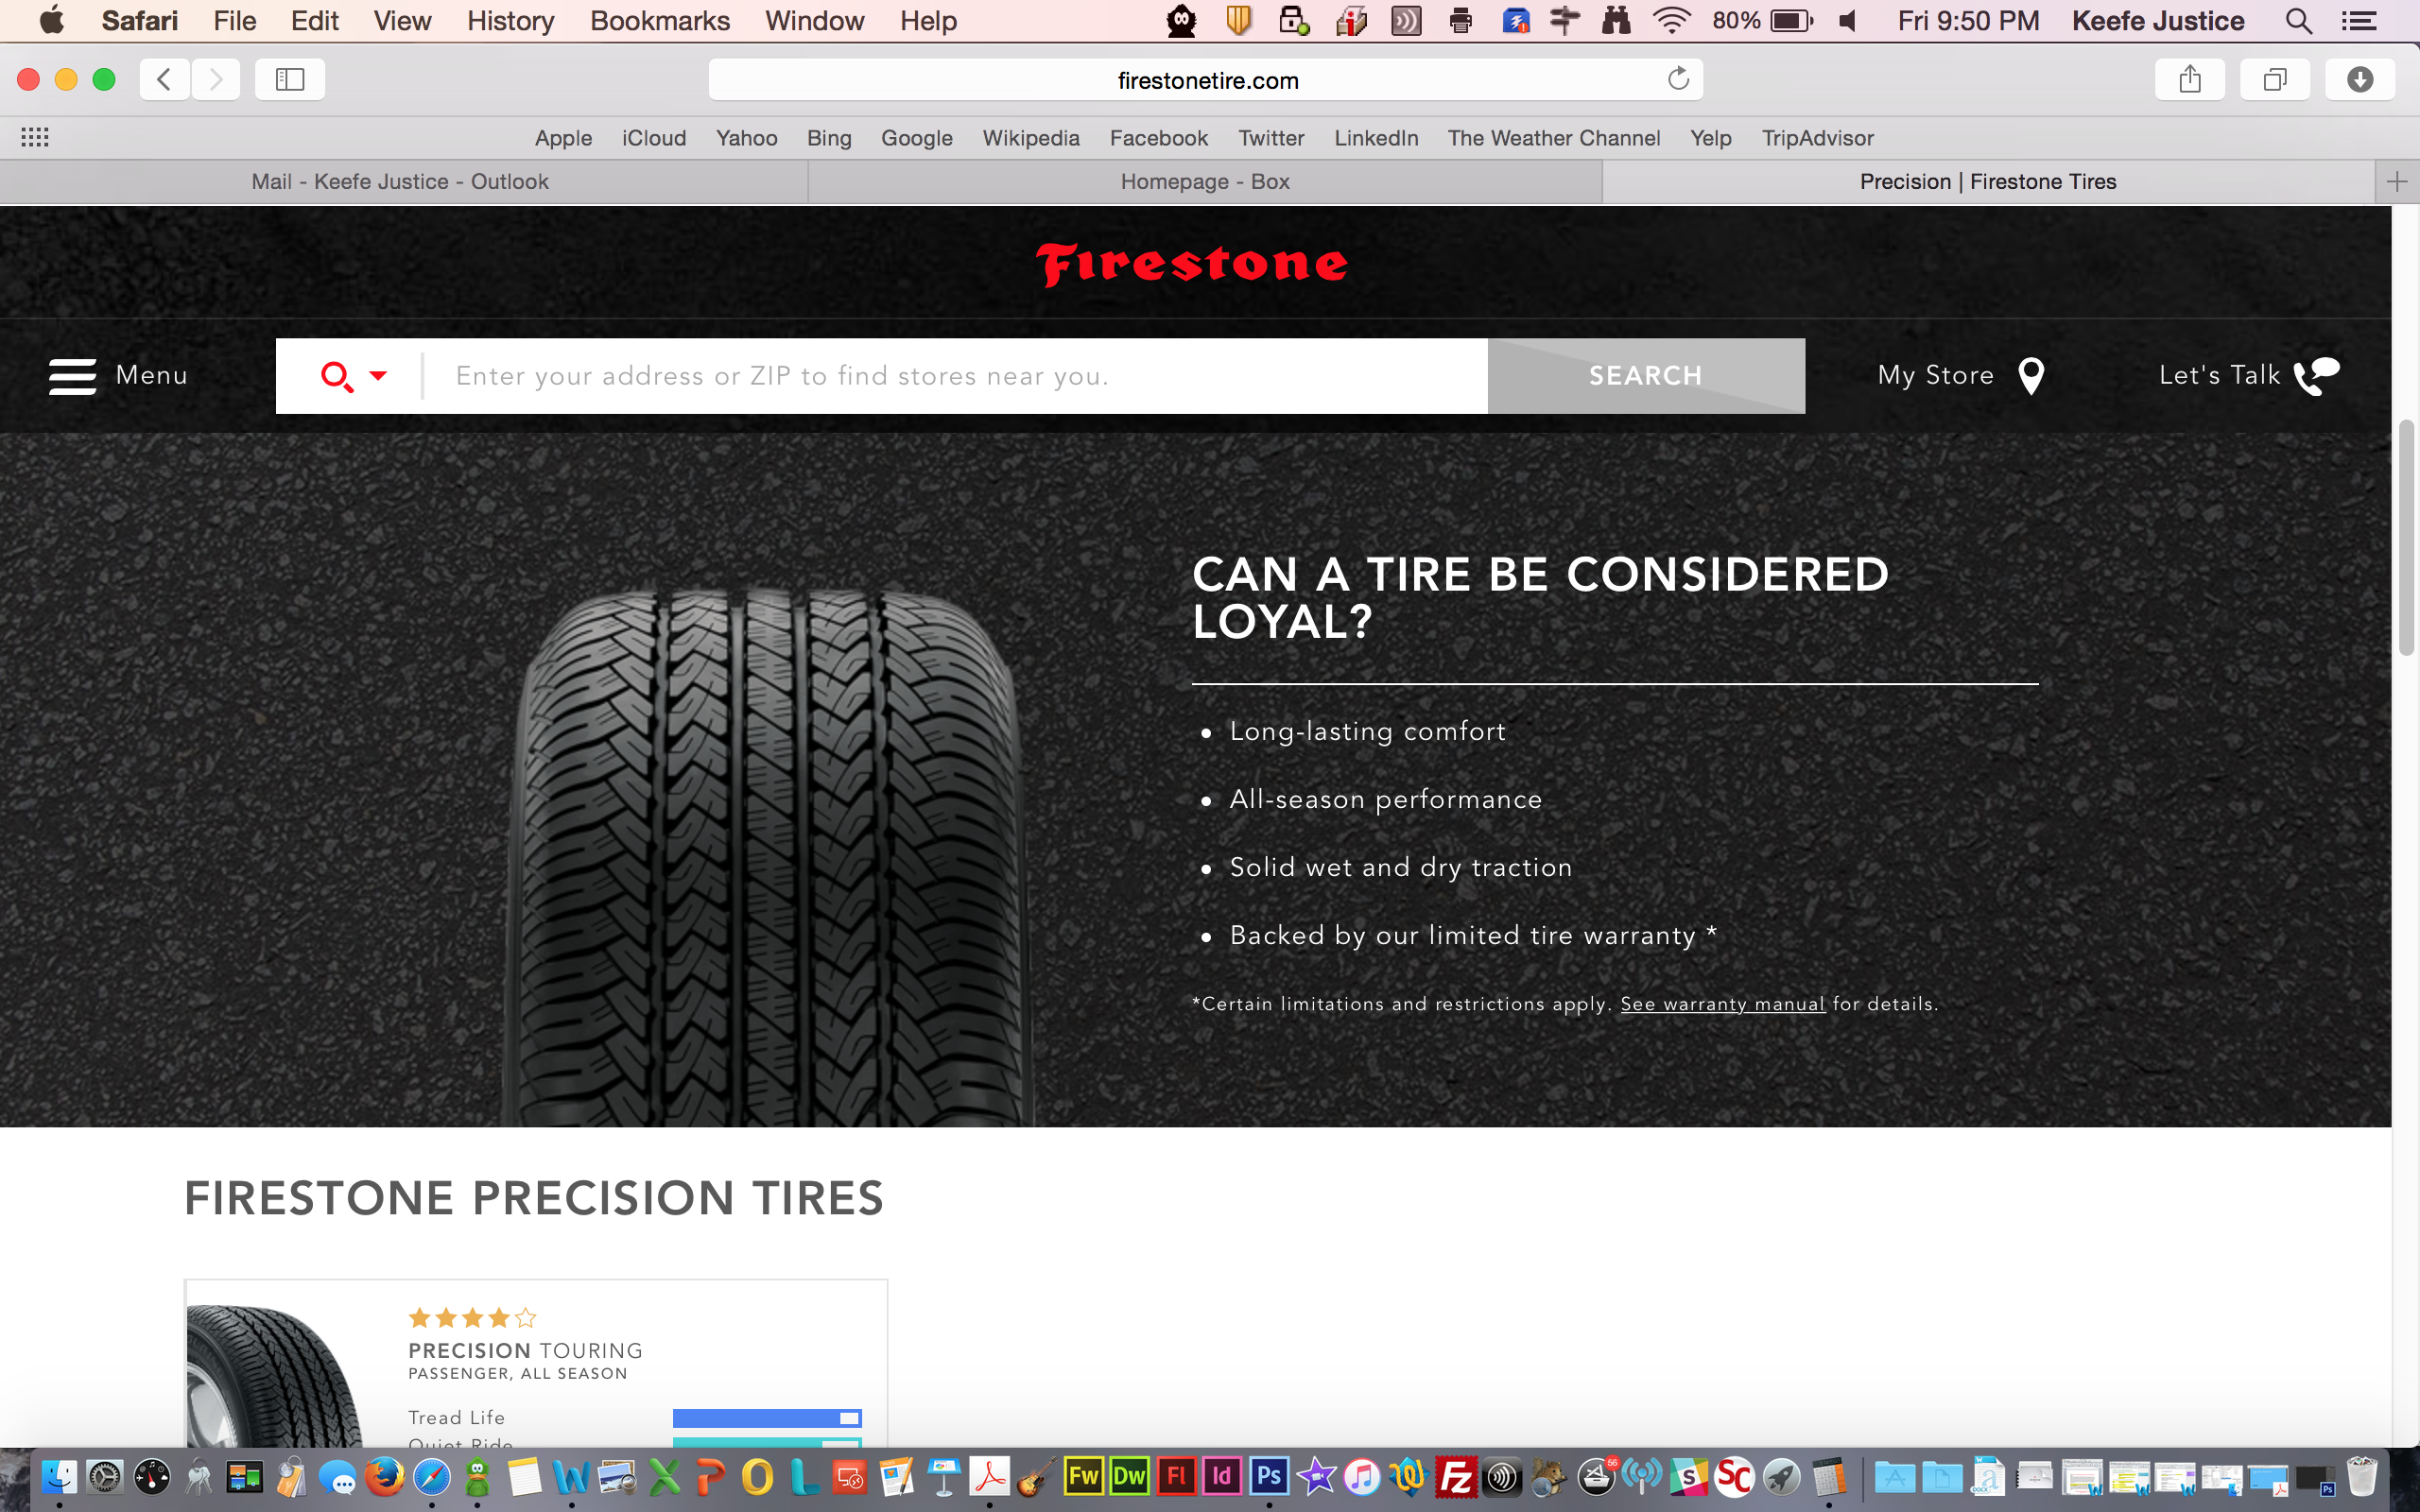Viewport: 2420px width, 1512px height.
Task: Open the Bookmarks menu
Action: point(659,21)
